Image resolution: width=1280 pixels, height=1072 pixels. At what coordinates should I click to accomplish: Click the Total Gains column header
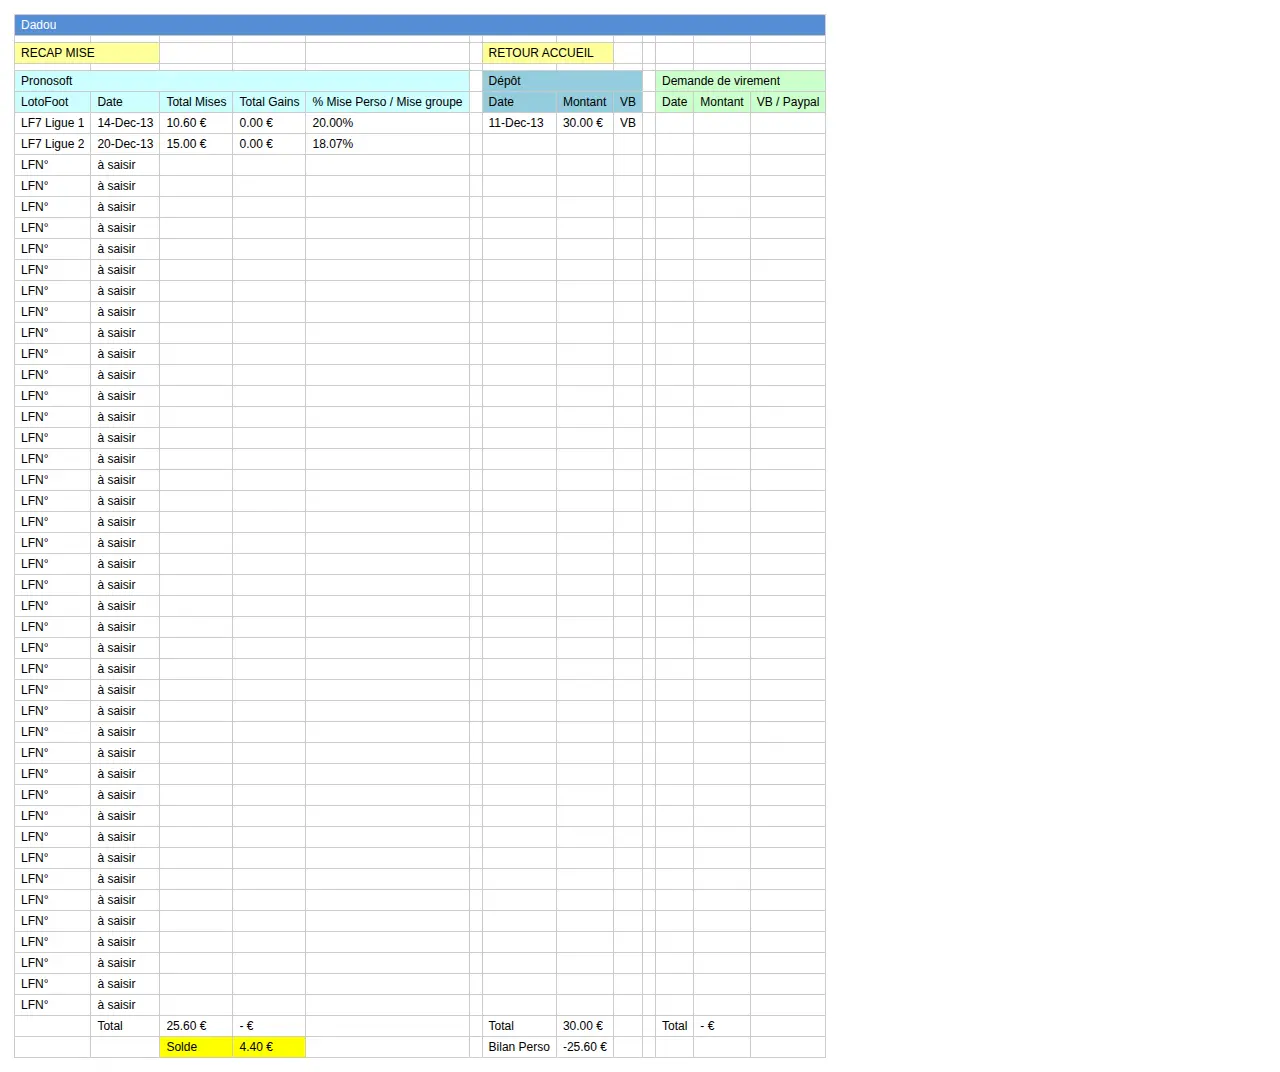[269, 102]
